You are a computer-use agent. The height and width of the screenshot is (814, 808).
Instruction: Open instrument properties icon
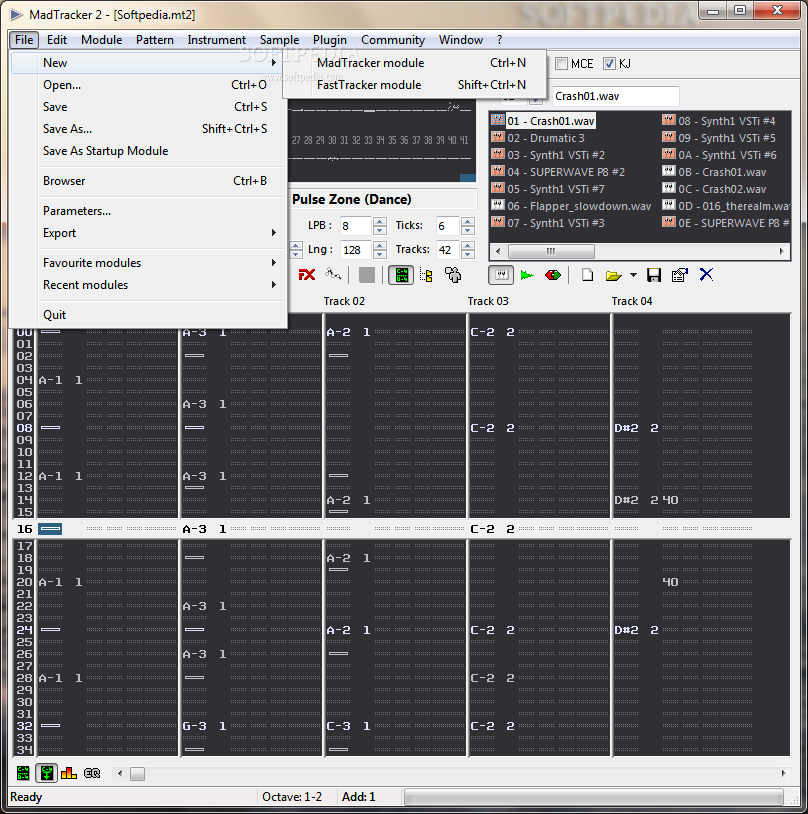pos(680,275)
